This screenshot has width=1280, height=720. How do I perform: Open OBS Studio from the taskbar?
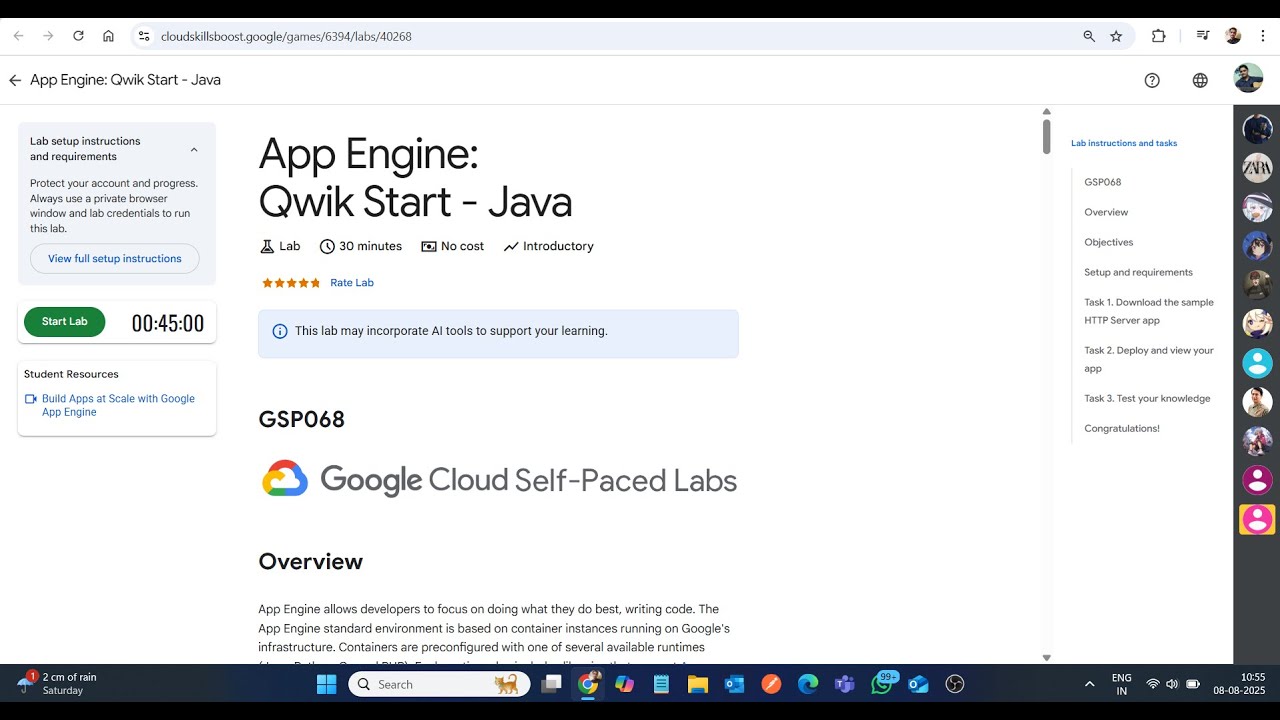[x=955, y=684]
